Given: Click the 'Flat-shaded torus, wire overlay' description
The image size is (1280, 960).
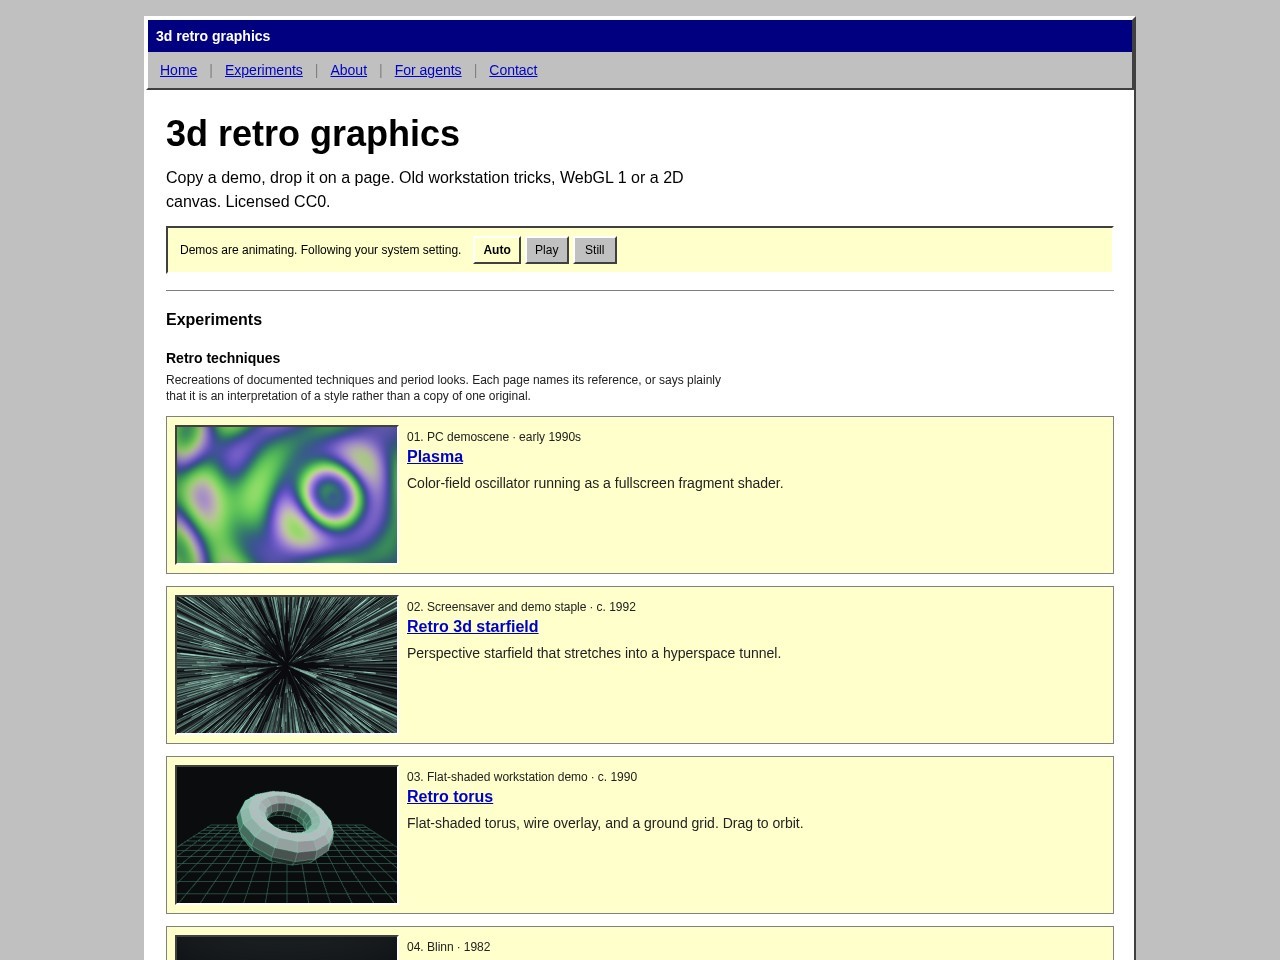Looking at the screenshot, I should point(605,823).
